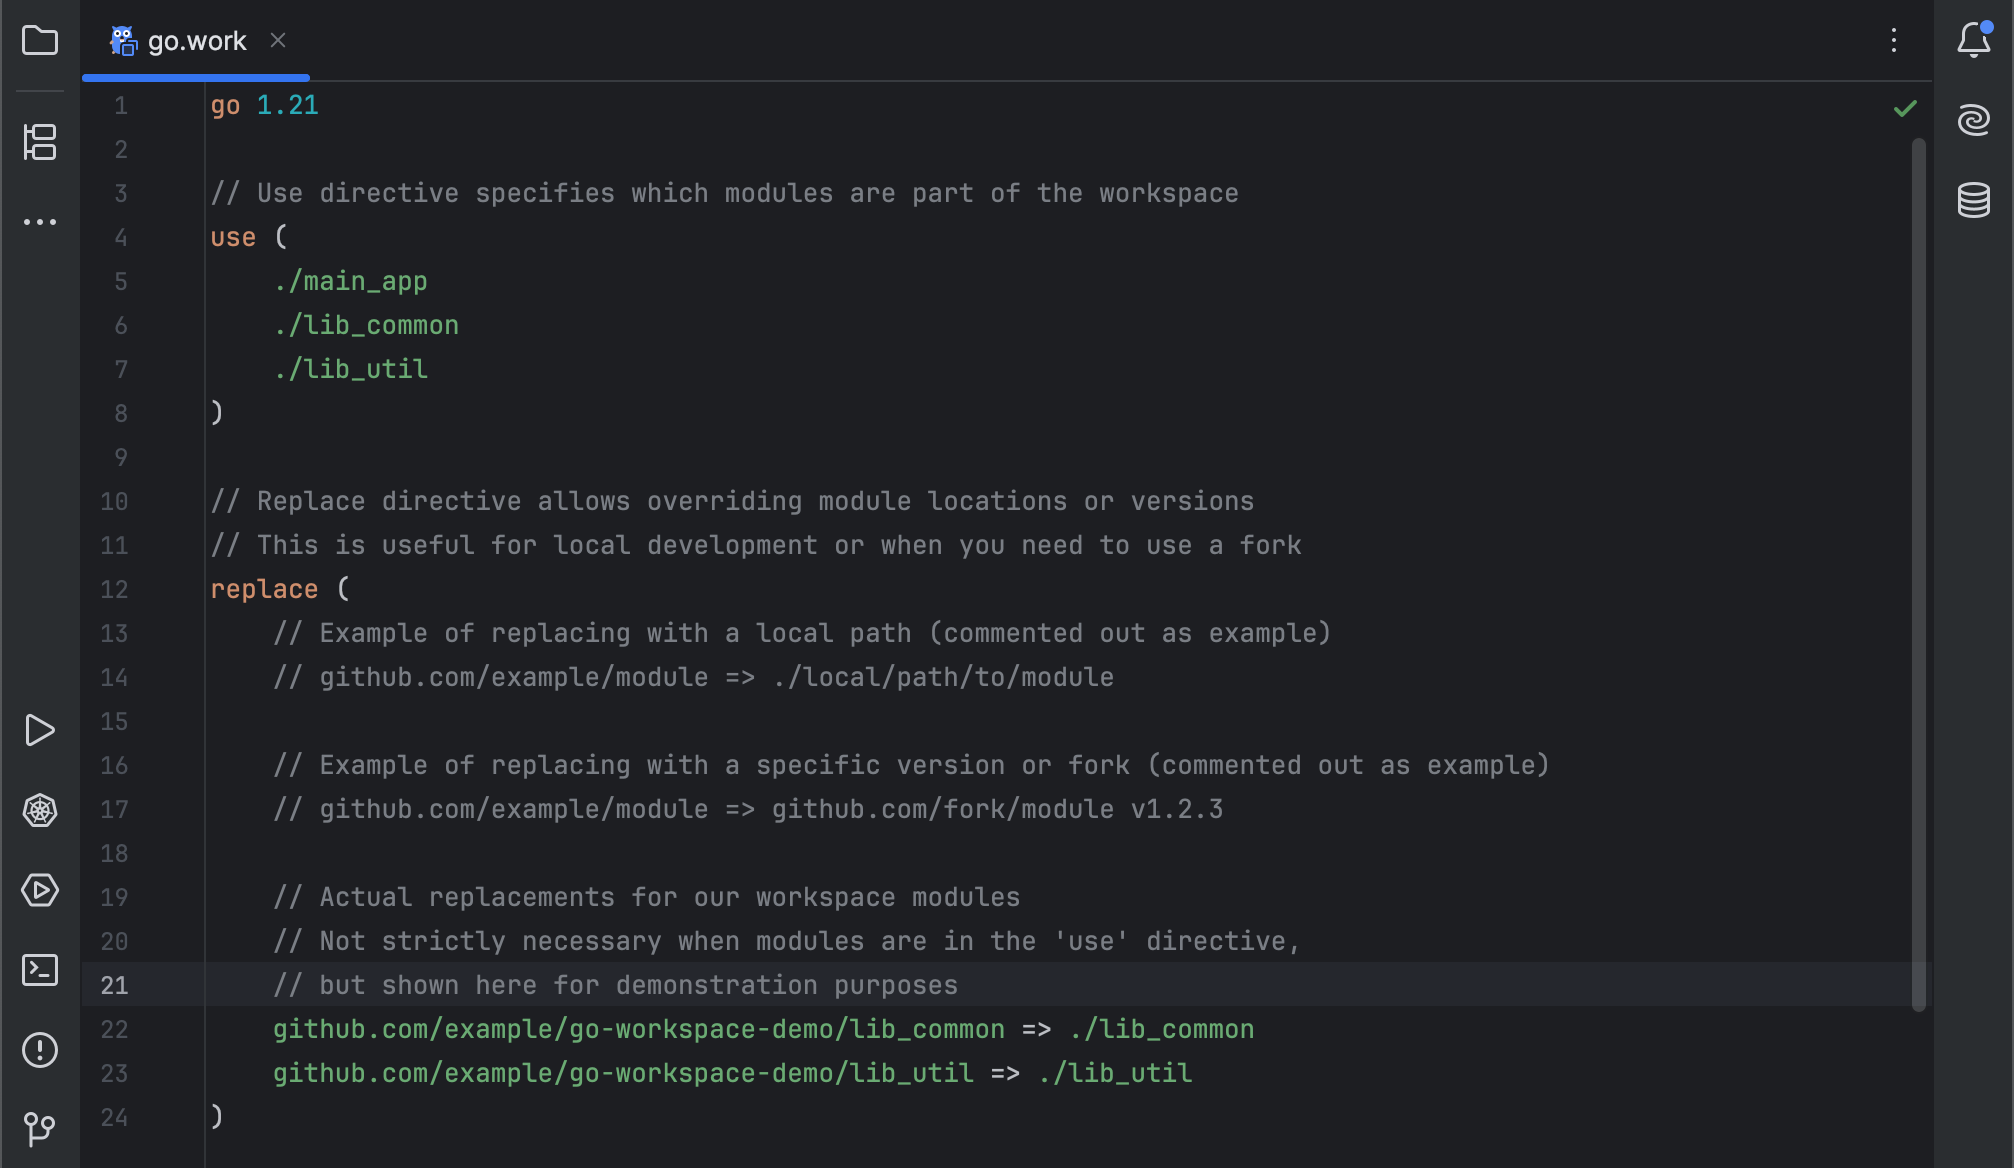Viewport: 2014px width, 1168px height.
Task: Open the AI Assistant panel
Action: click(1975, 119)
